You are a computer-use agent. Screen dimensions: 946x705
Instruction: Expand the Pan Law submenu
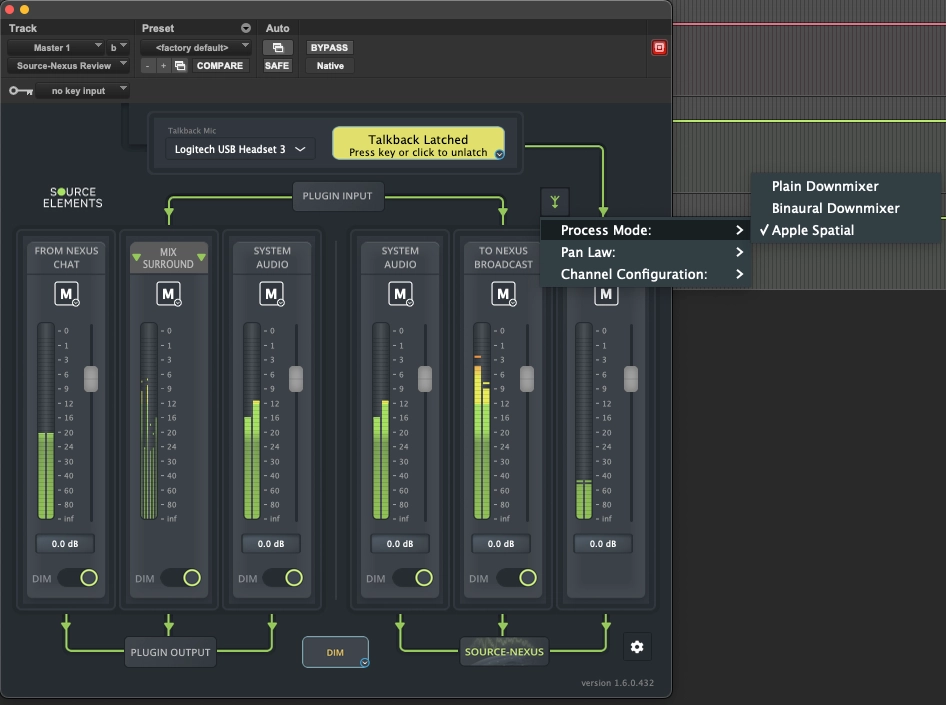click(646, 252)
